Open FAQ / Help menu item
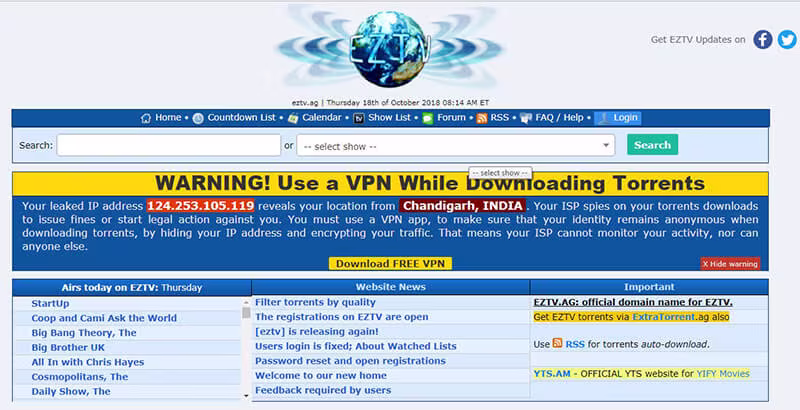Image resolution: width=800 pixels, height=410 pixels. pos(559,118)
